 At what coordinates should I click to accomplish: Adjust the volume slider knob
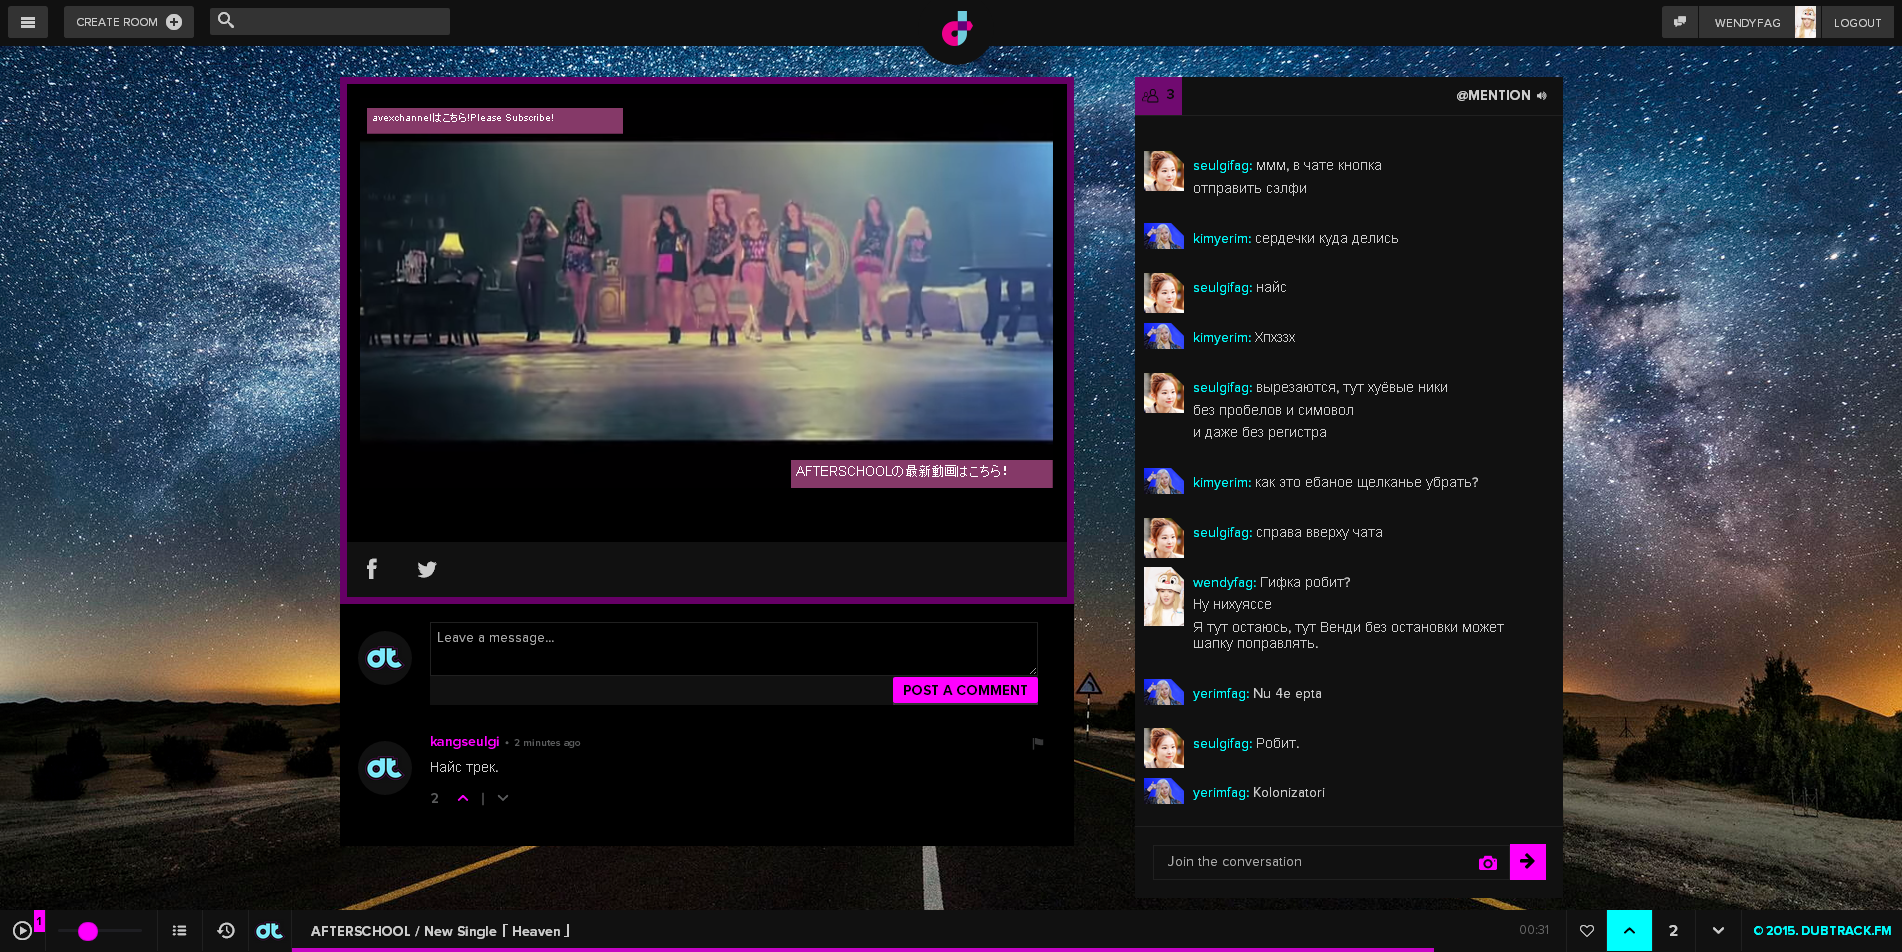point(88,932)
